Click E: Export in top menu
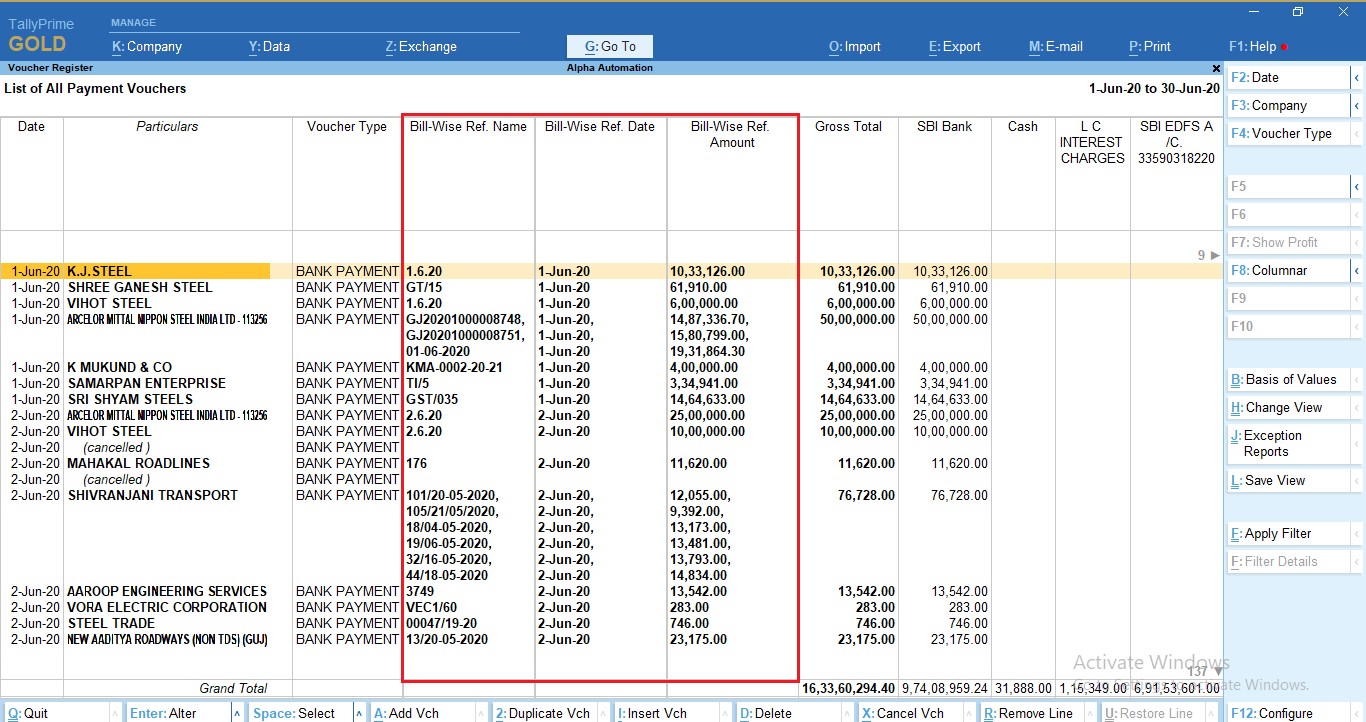 tap(955, 46)
